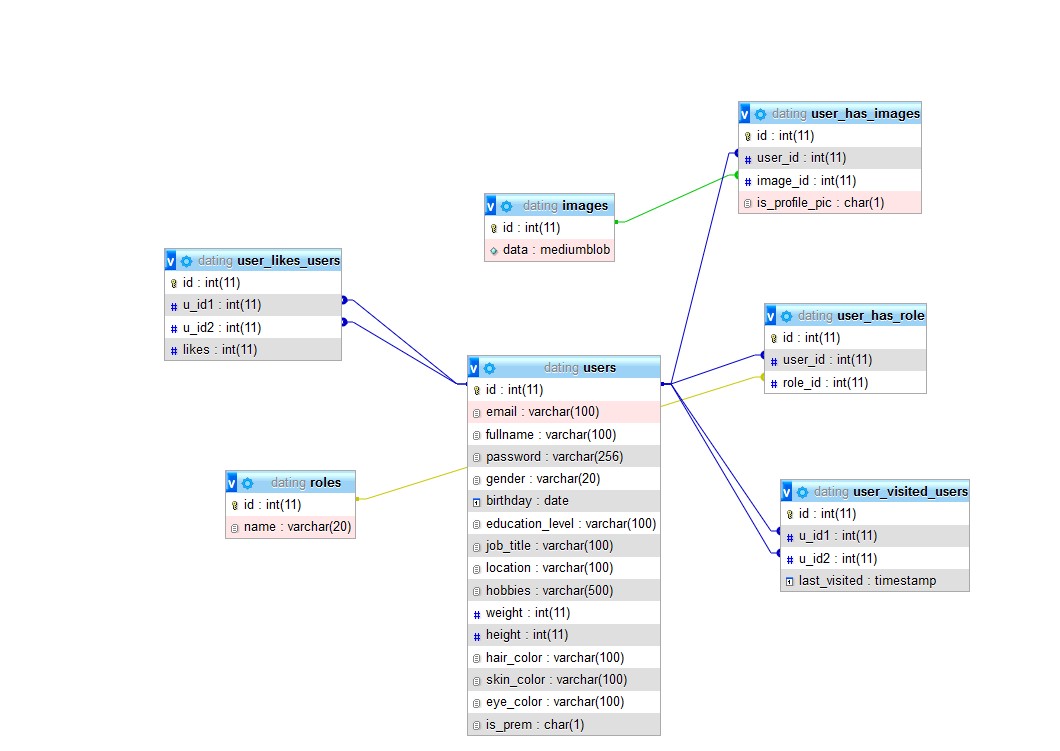1060x751 pixels.
Task: Select 'password : varchar(256)' row
Action: coord(564,456)
